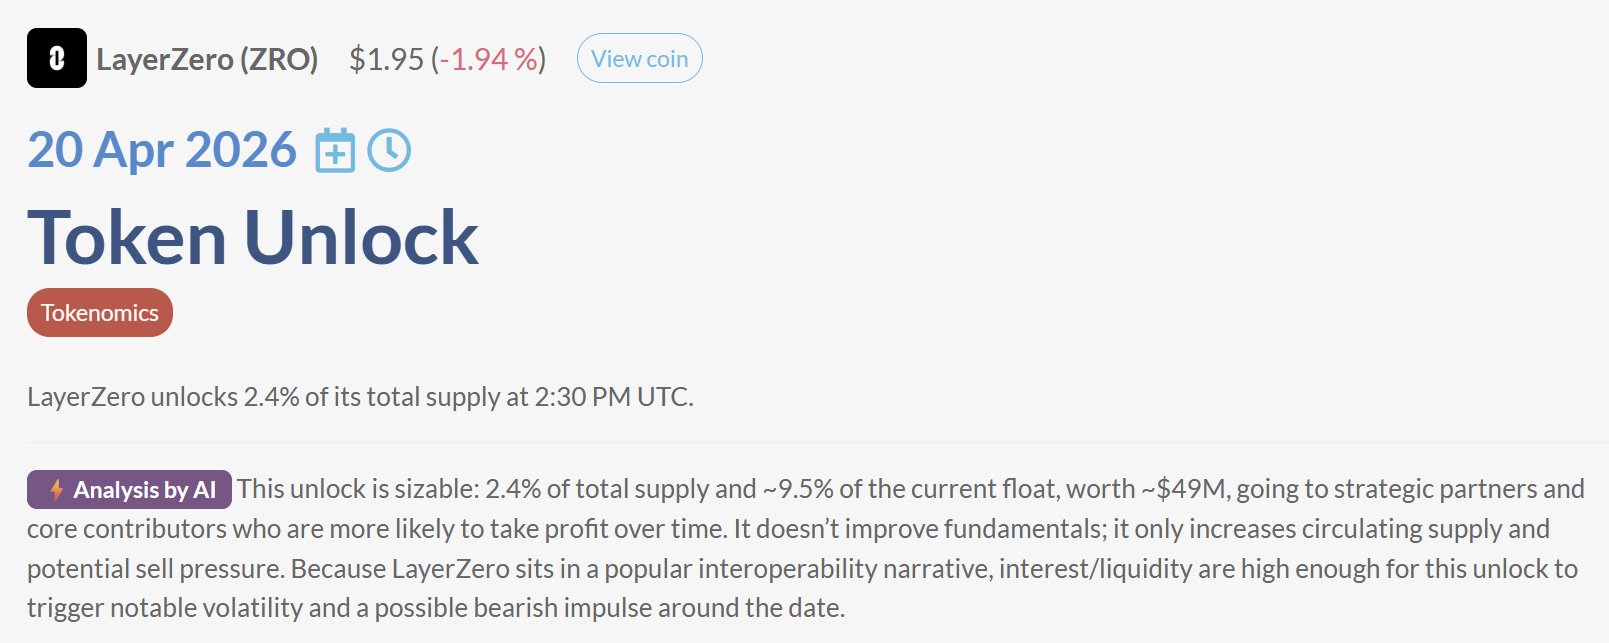
Task: Open the LayerZero (ZRO) coin name link
Action: click(x=207, y=59)
